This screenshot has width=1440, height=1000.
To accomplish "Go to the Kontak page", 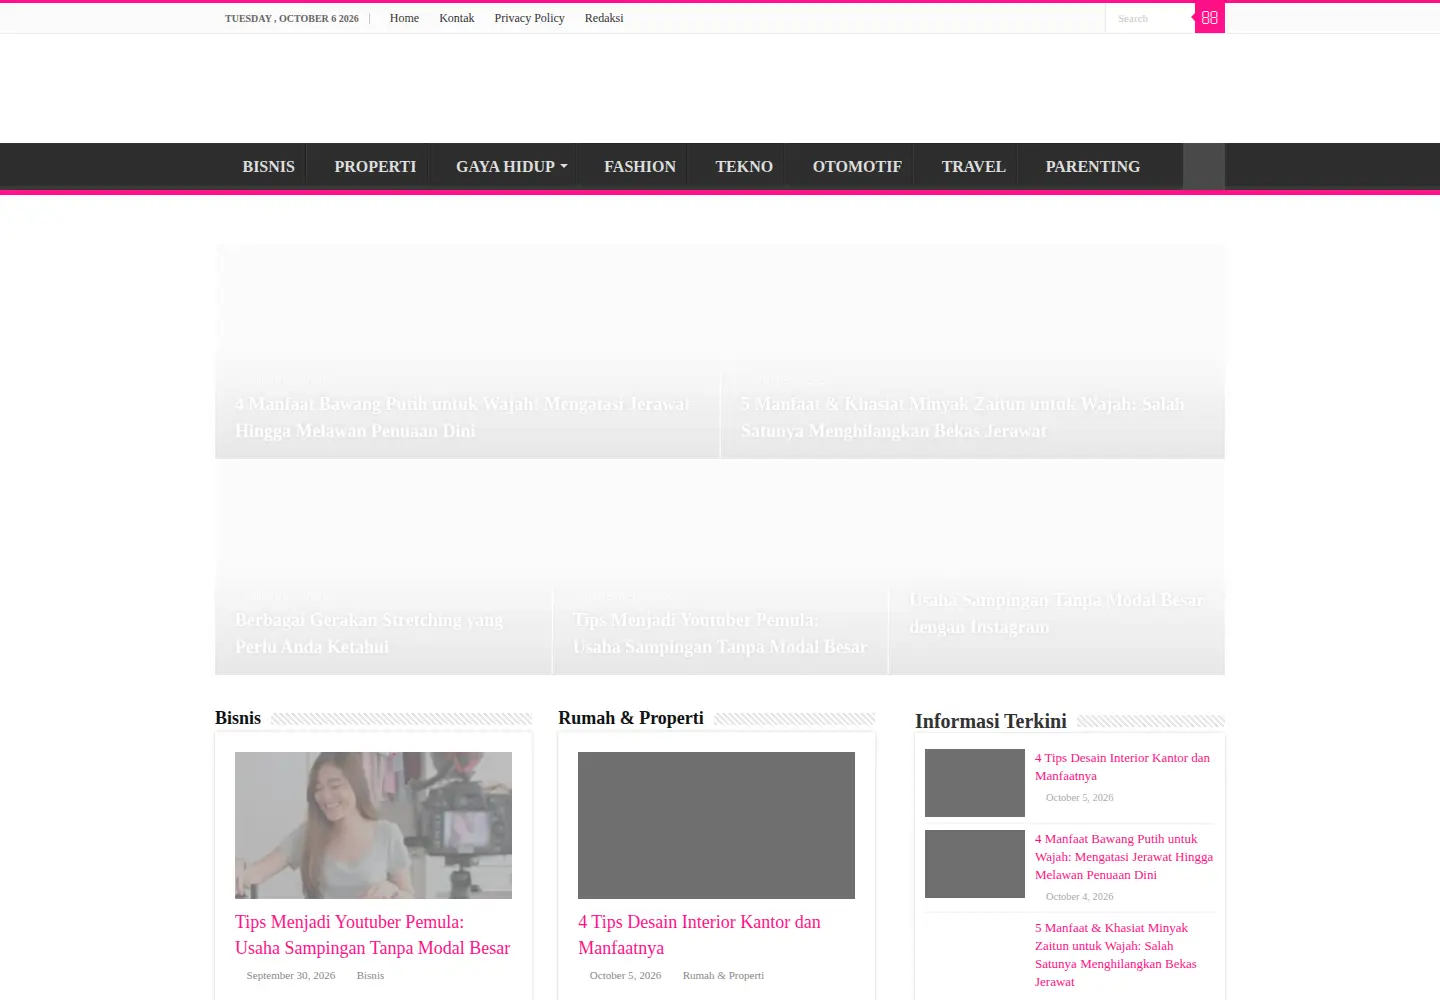I will [x=457, y=18].
